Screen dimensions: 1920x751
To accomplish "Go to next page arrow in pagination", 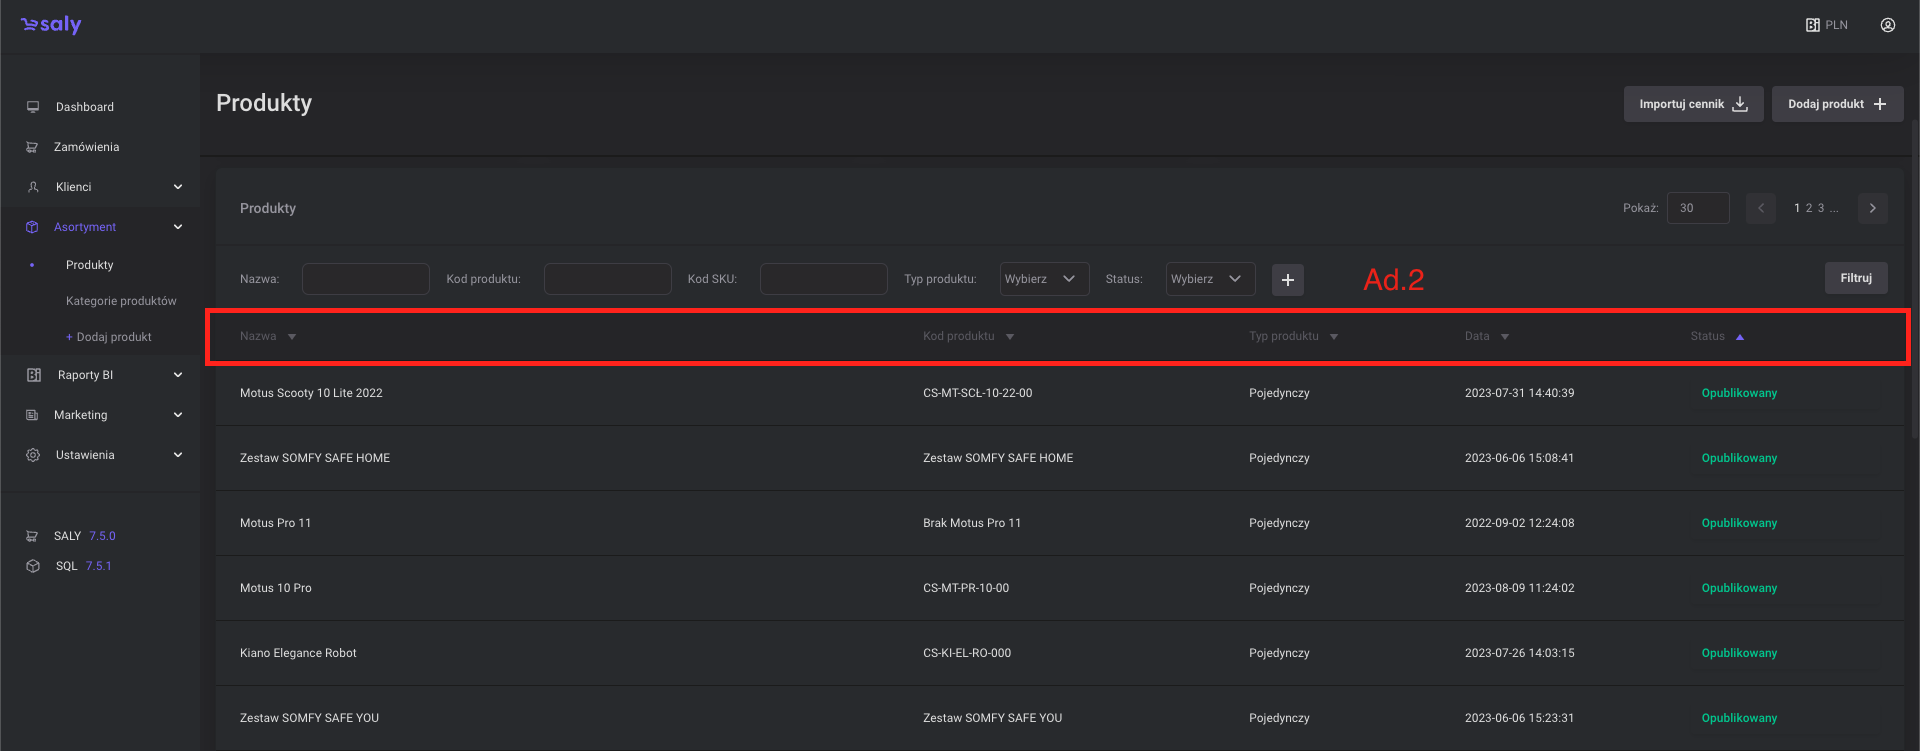I will coord(1872,208).
